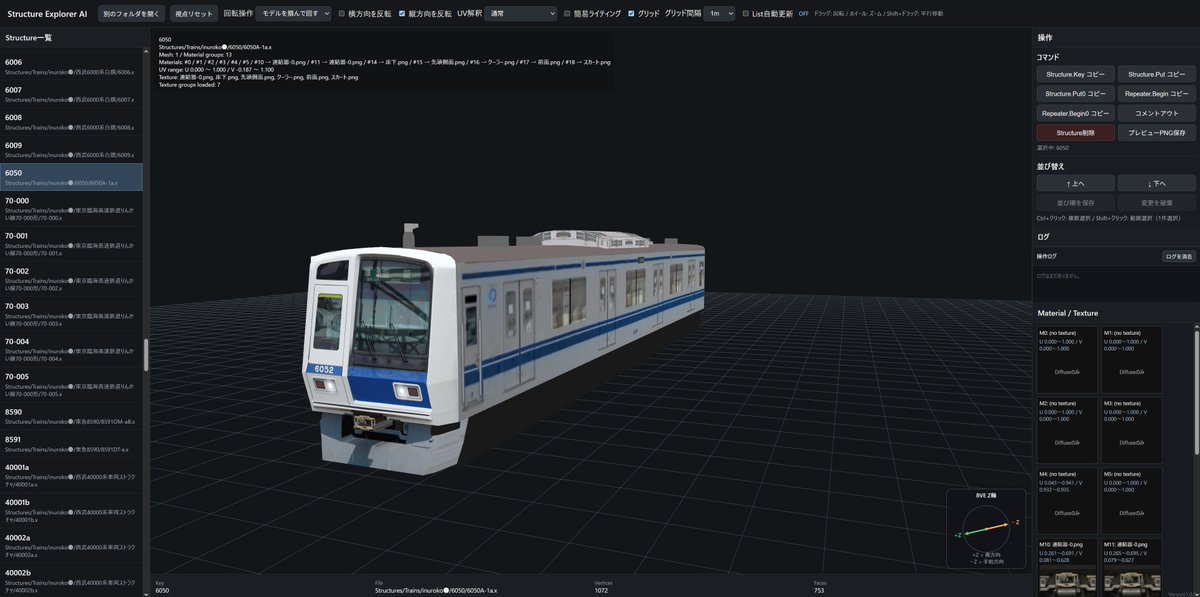Select structure 6008 in the list

72,122
